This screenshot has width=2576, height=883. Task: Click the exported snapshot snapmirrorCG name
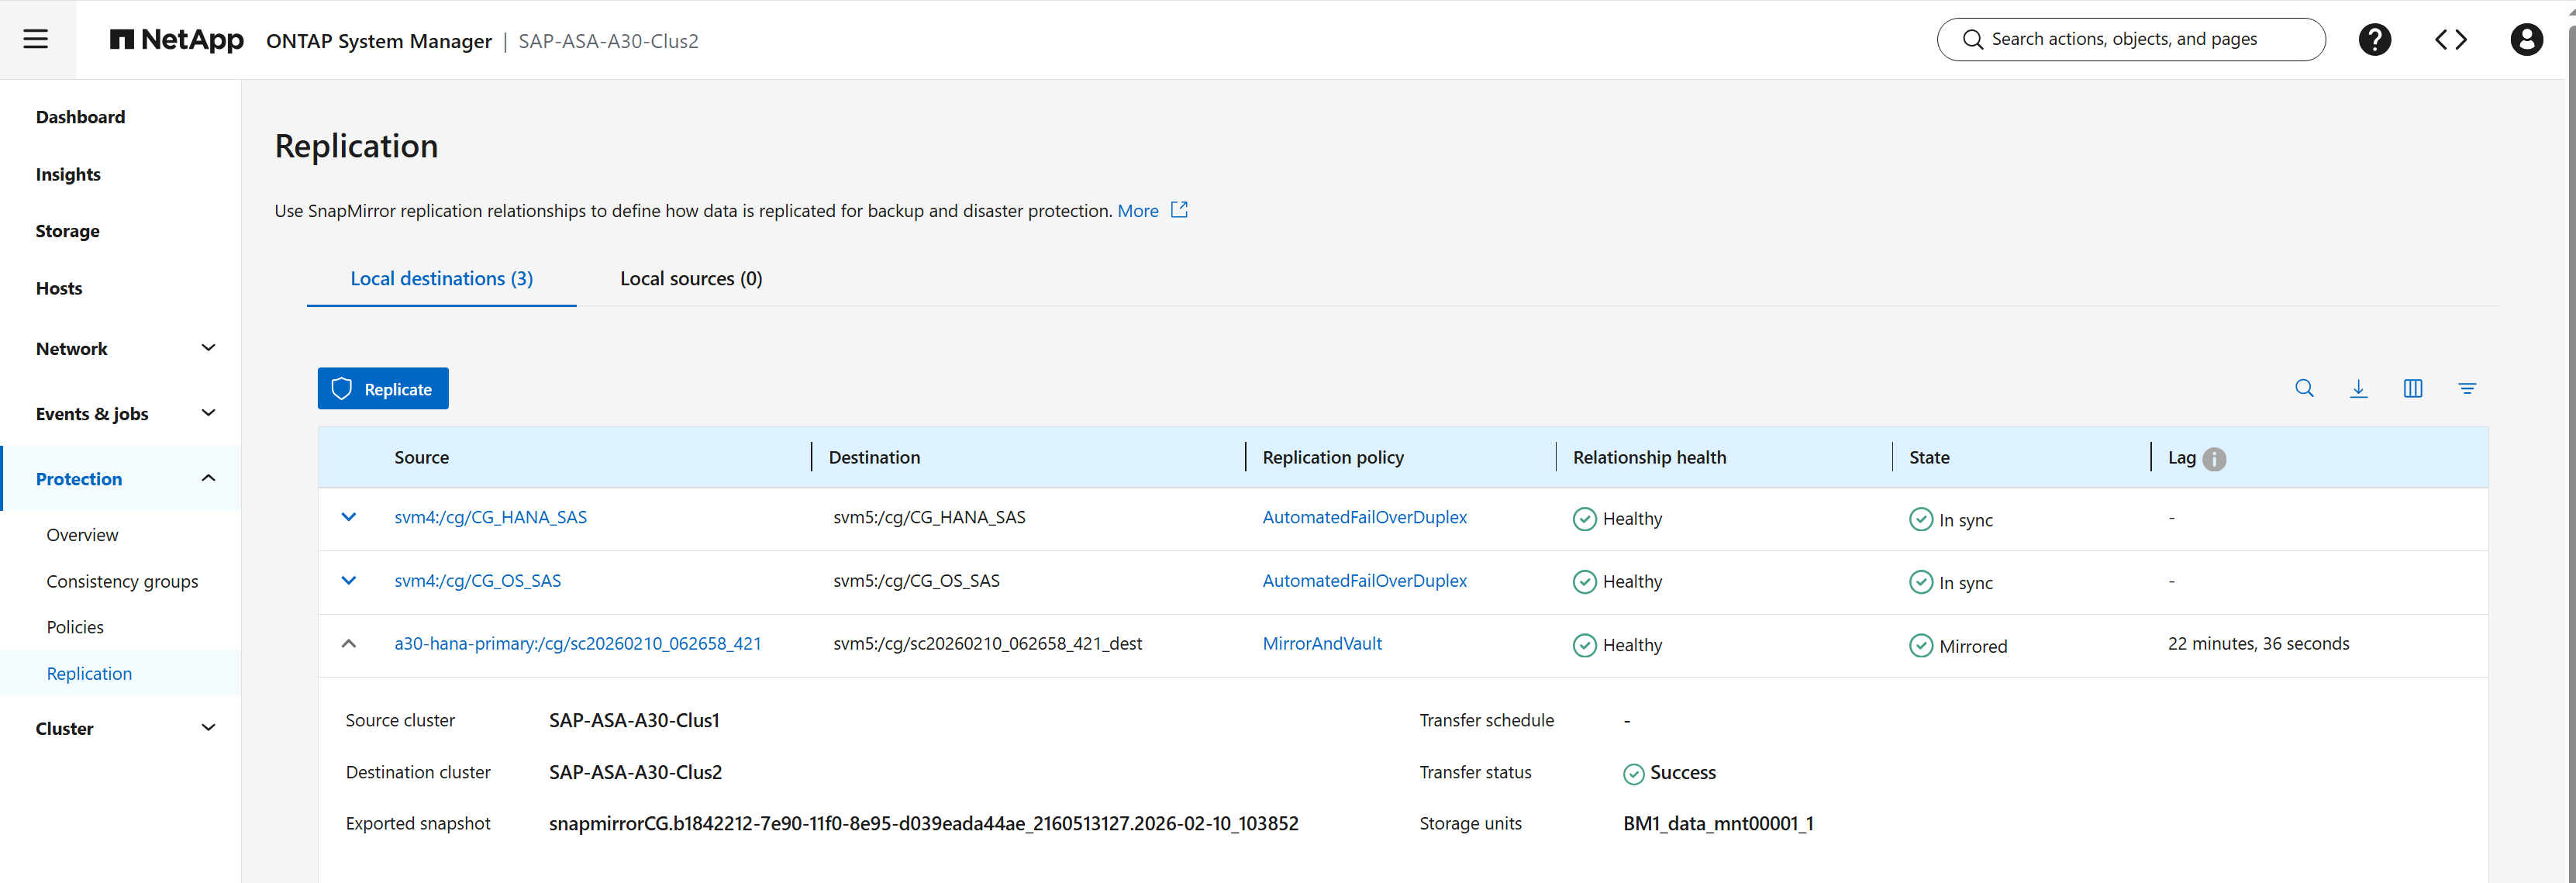pos(924,823)
